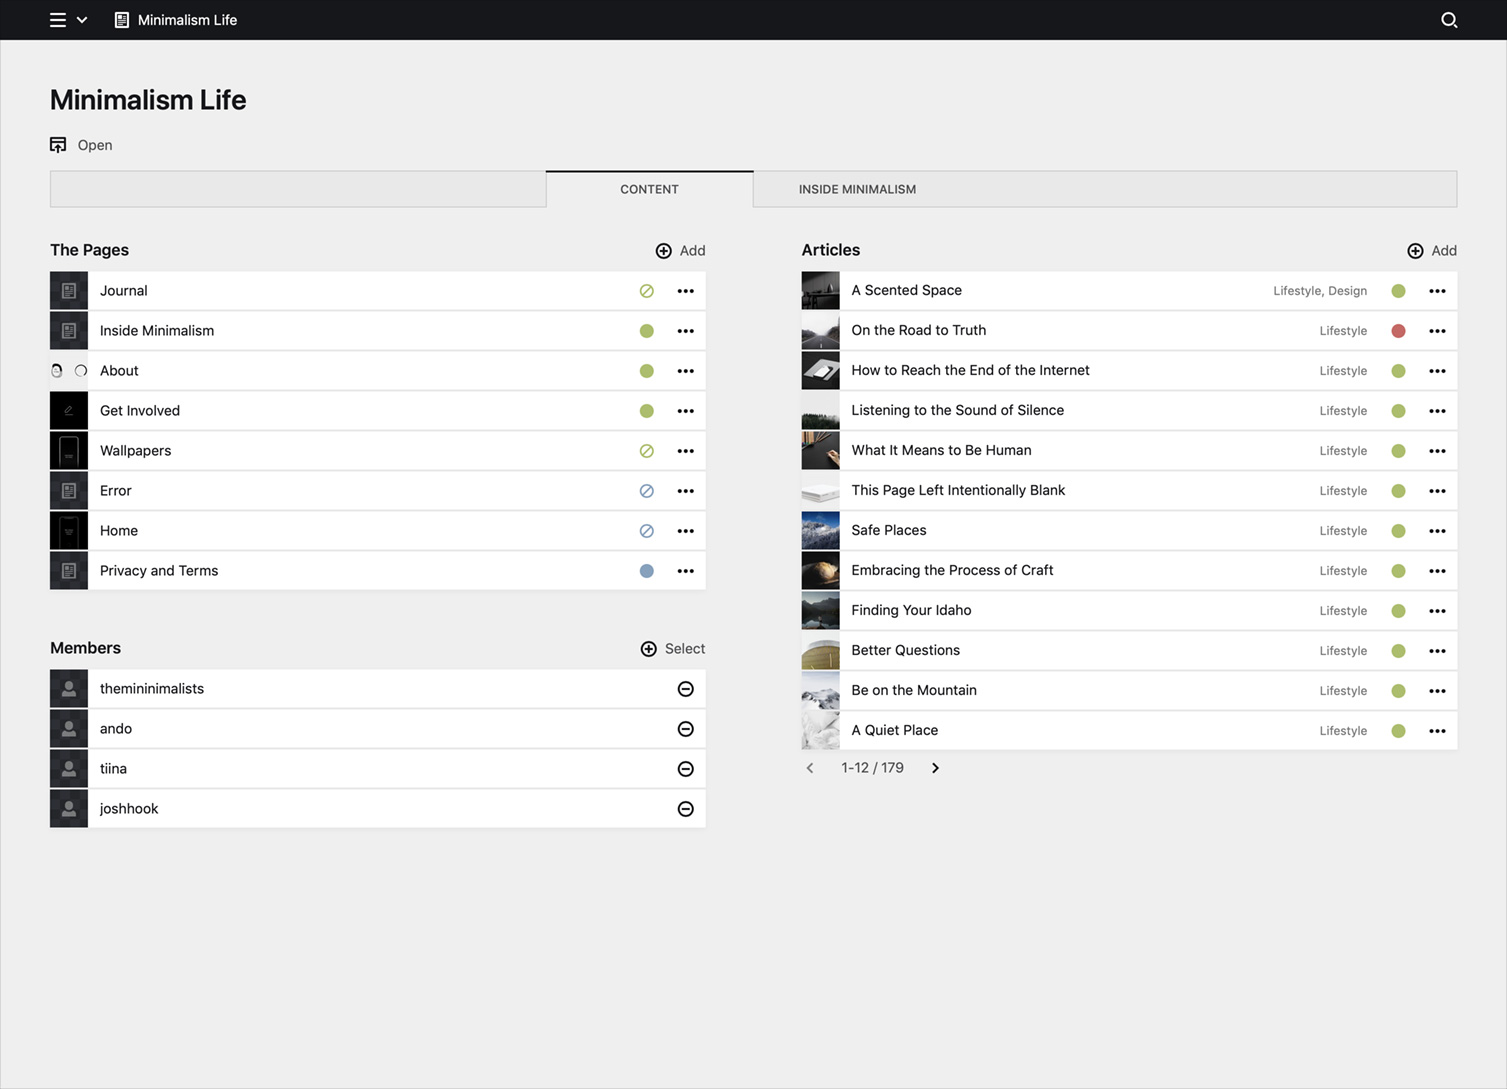Click the Add icon next to Articles
1507x1089 pixels.
pos(1415,251)
